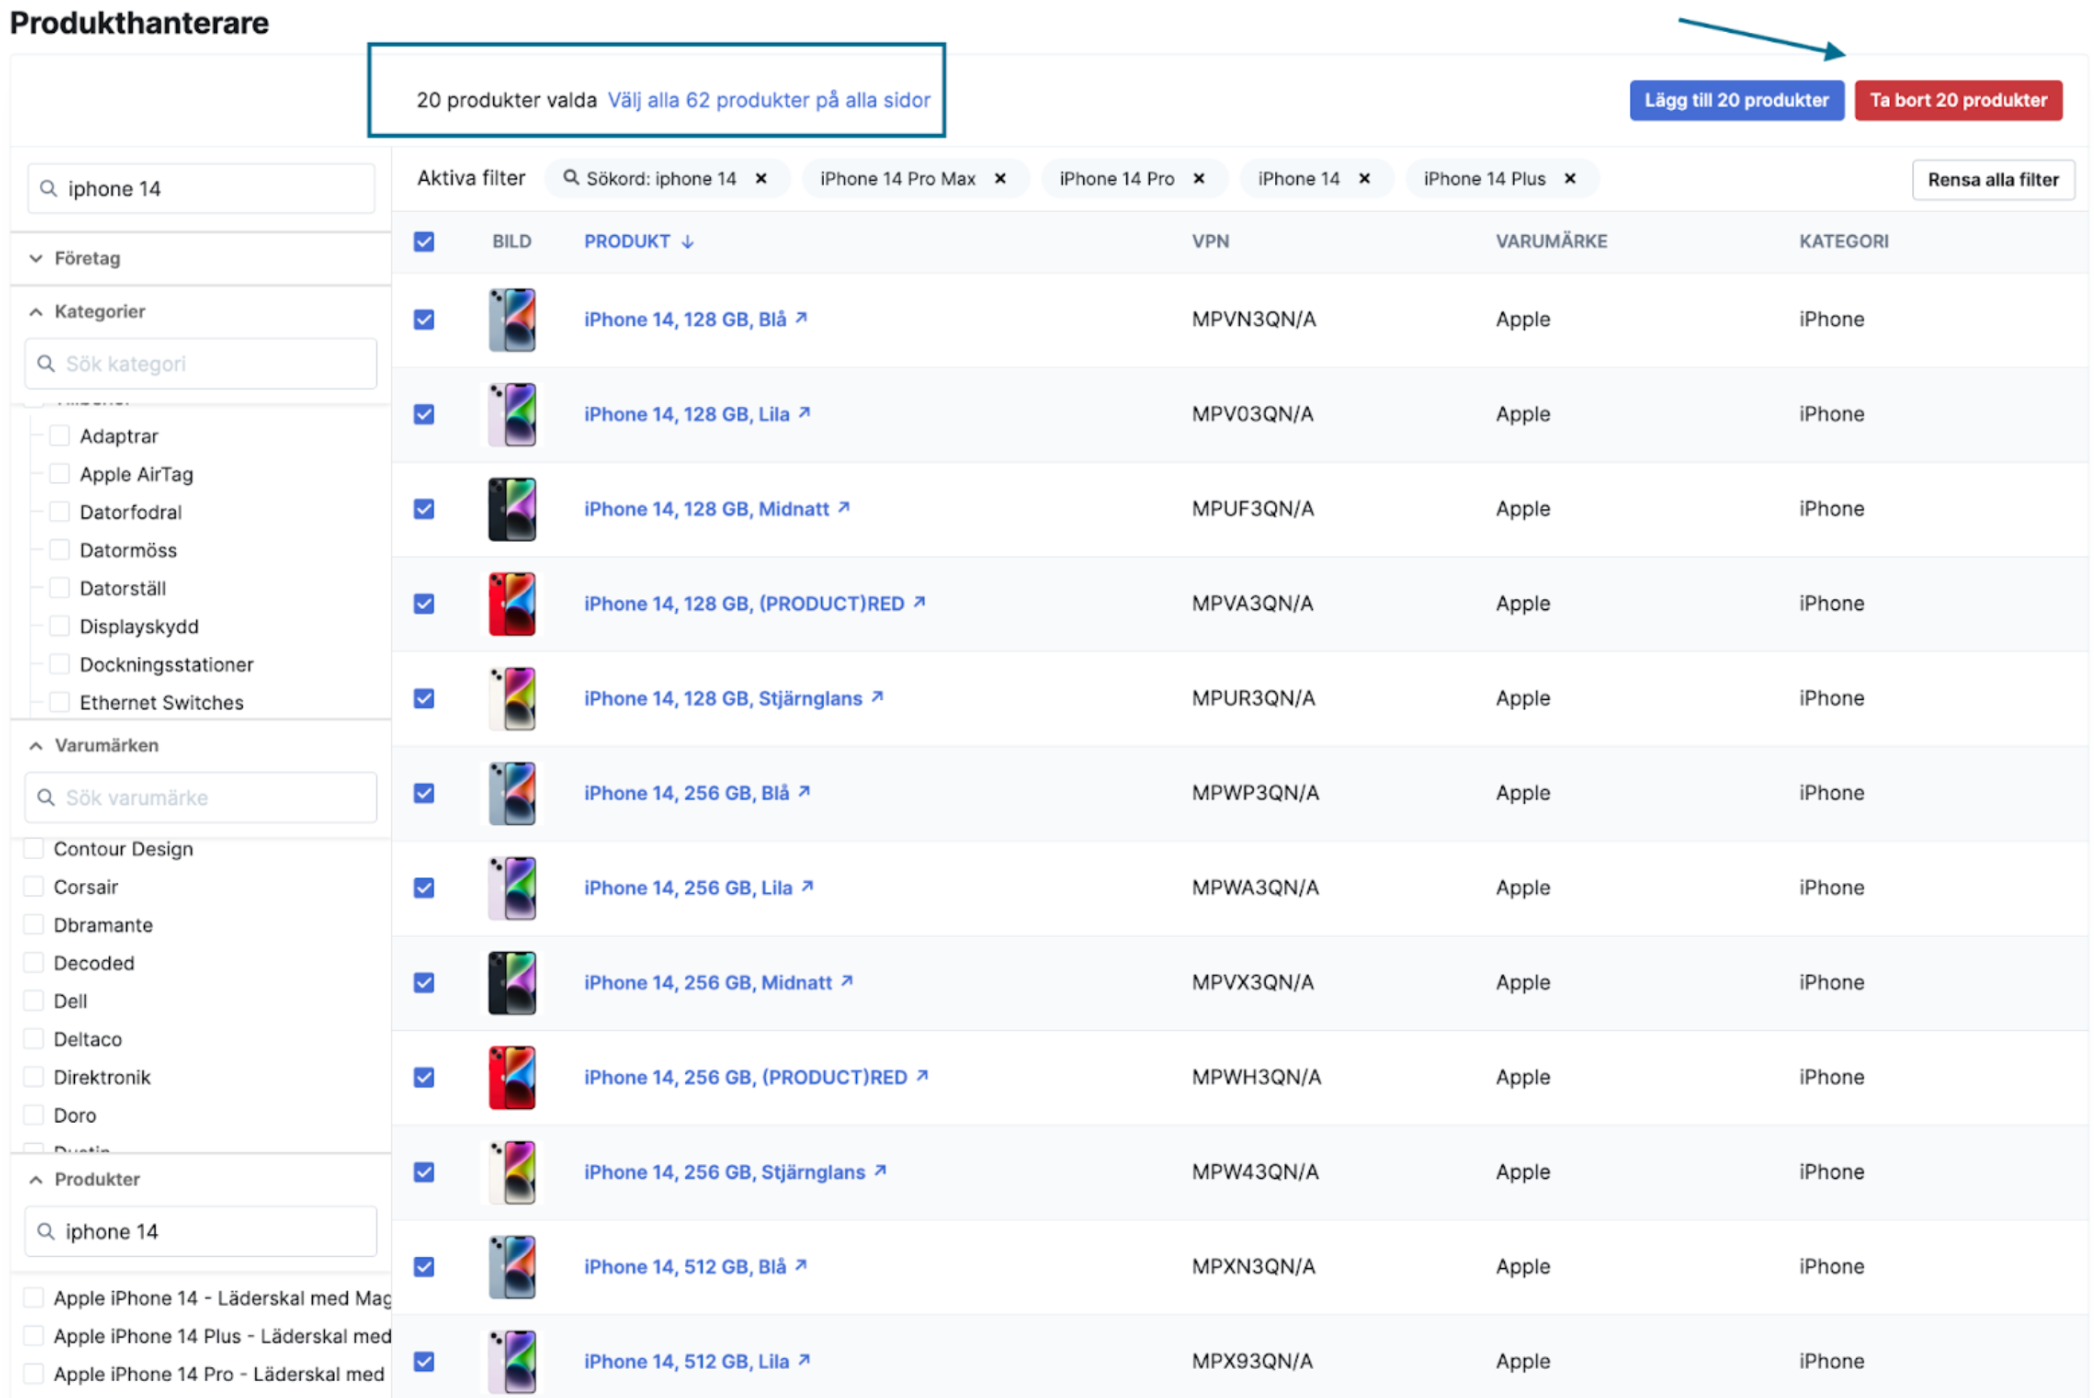Open external link icon for 128 GB (PRODUCT)RED
This screenshot has width=2094, height=1398.
click(x=919, y=602)
